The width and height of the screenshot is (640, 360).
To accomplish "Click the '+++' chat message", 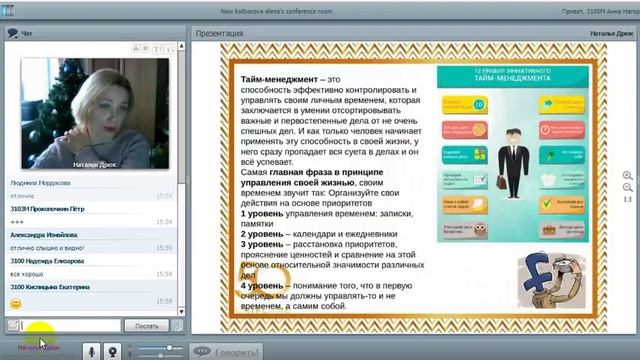I will [x=17, y=222].
